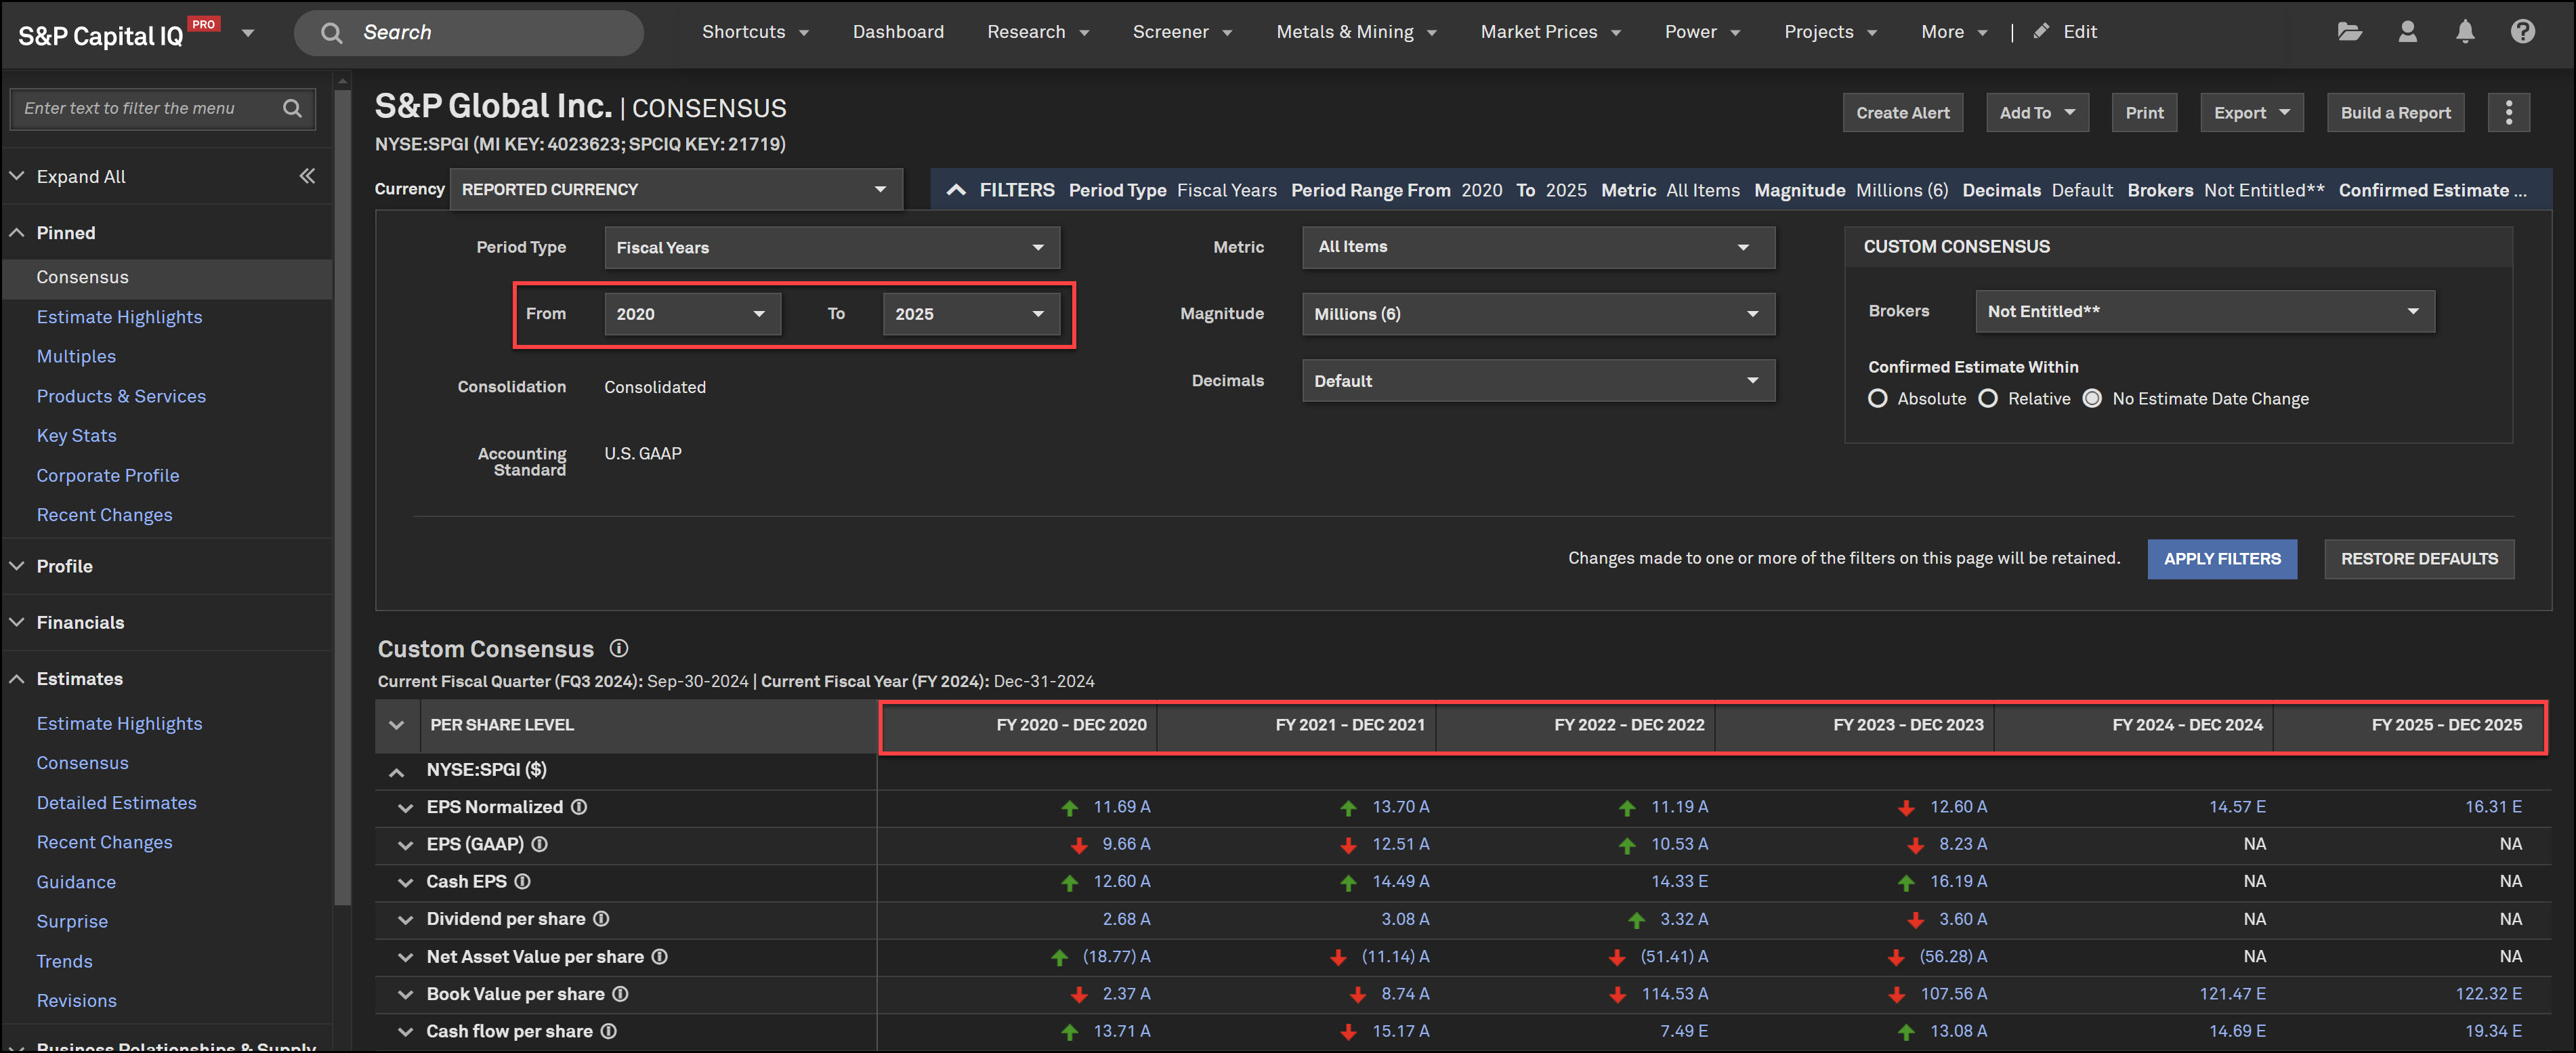Image resolution: width=2576 pixels, height=1053 pixels.
Task: Expand the Financials section in sidebar
Action: pos(80,623)
